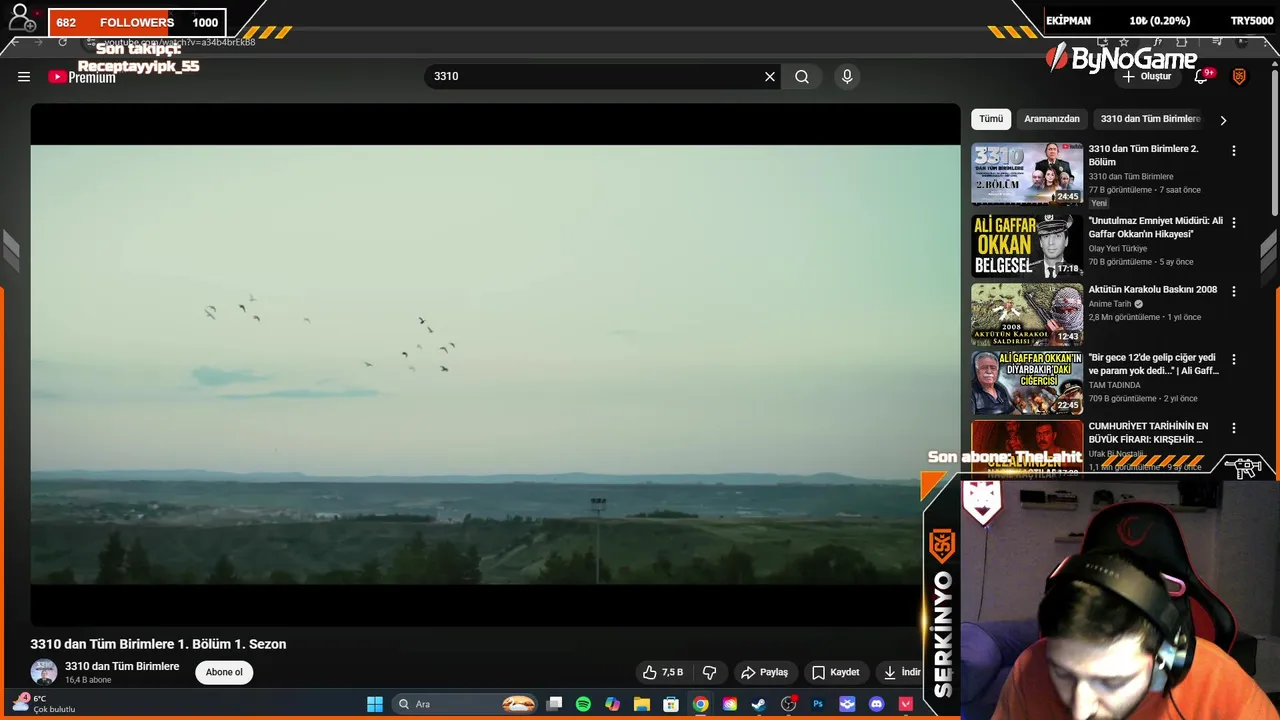Image resolution: width=1280 pixels, height=720 pixels.
Task: Select the 3310 dan Tüm Birimlere filter chip
Action: coord(1150,119)
